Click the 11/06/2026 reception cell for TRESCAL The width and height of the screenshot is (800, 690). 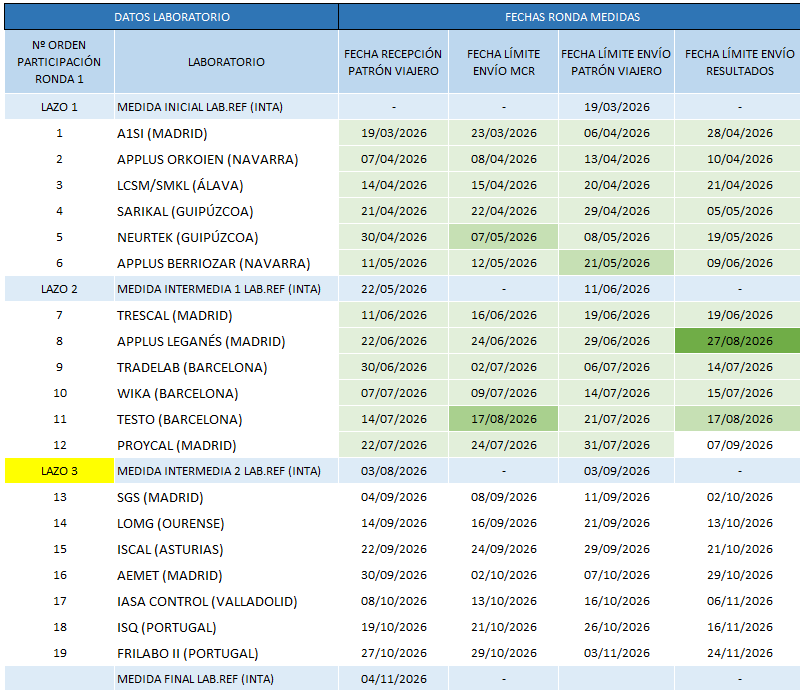[393, 315]
